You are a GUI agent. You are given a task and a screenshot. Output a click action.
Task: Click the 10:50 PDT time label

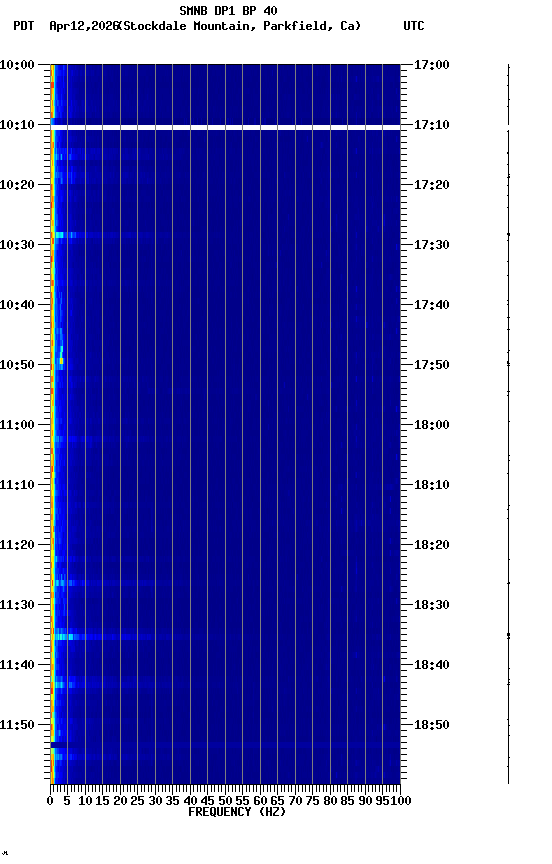point(17,365)
